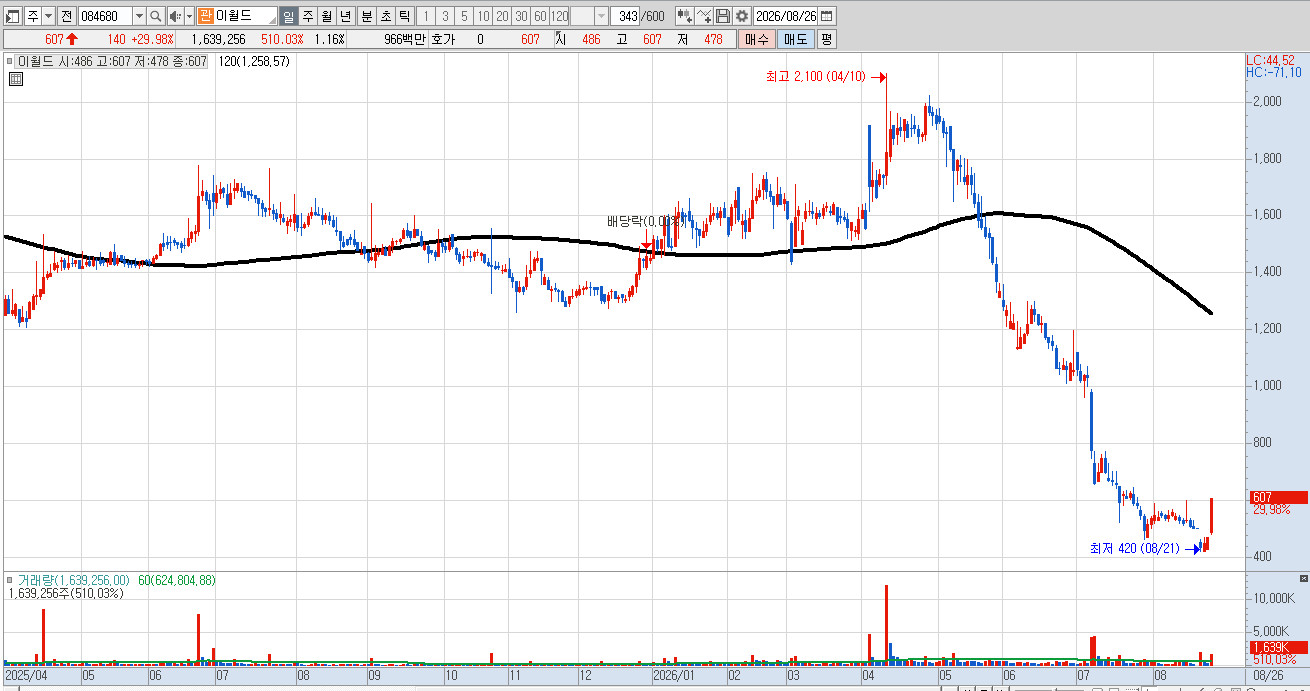Open the stock search magnifier
The height and width of the screenshot is (691, 1310).
156,16
